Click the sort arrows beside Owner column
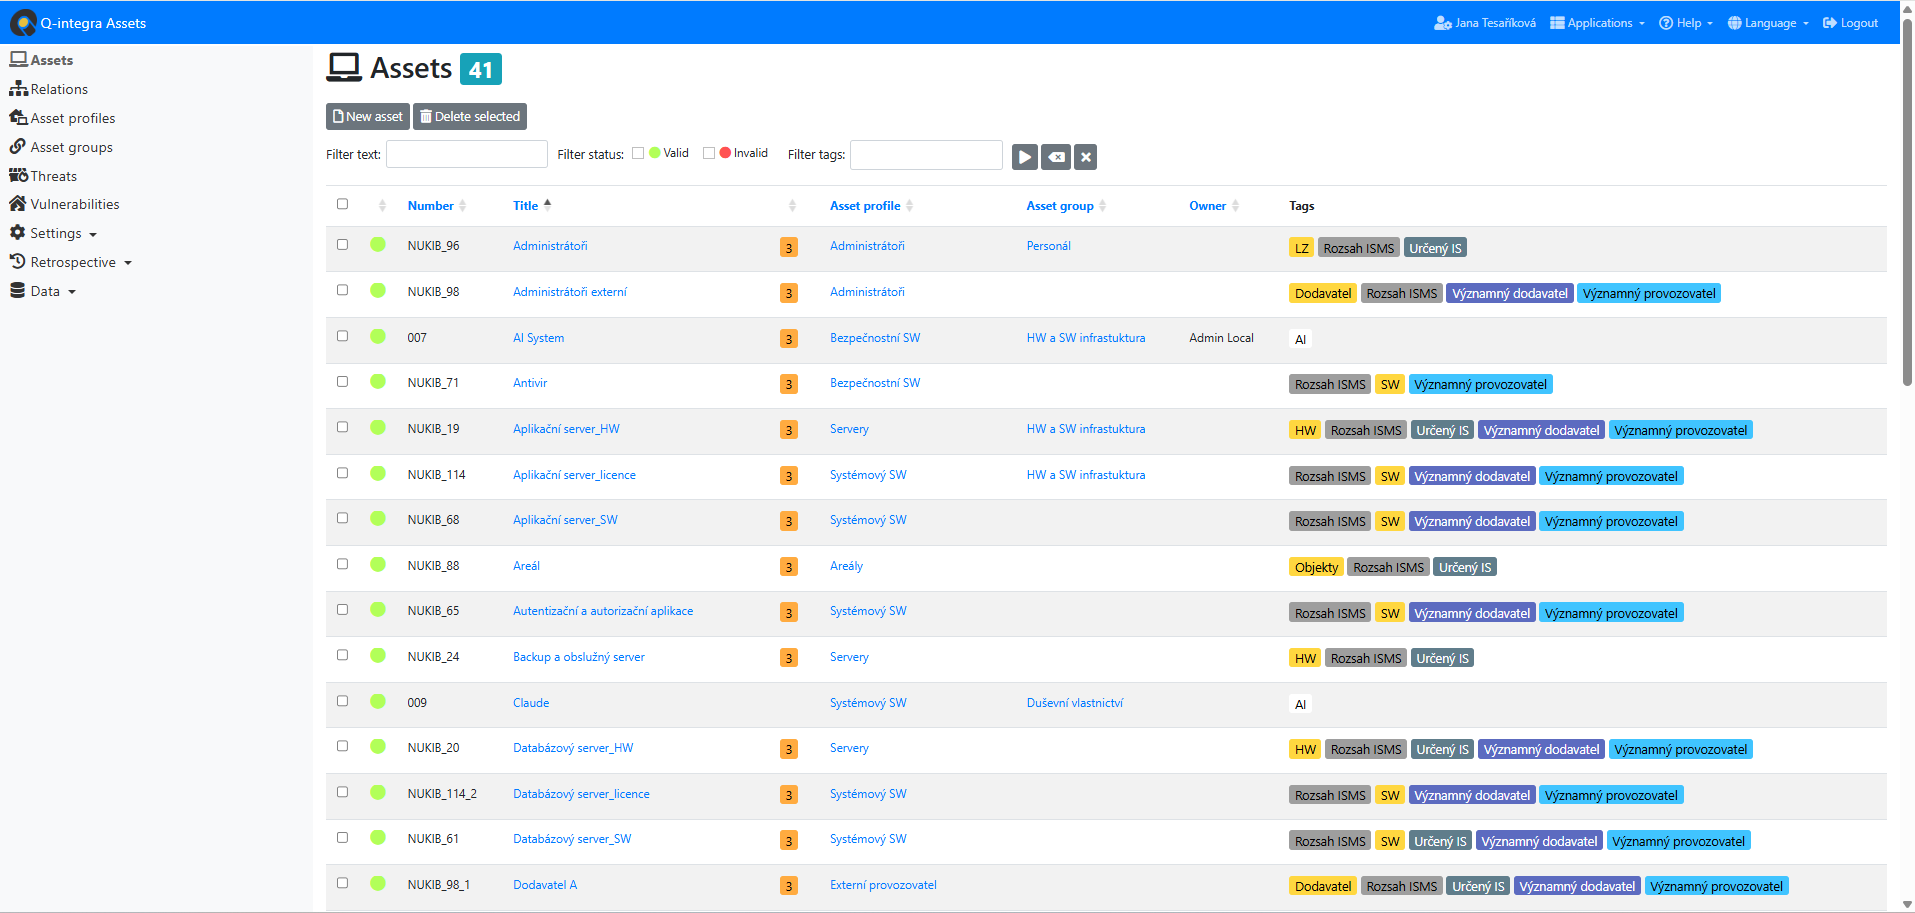 pyautogui.click(x=1235, y=206)
